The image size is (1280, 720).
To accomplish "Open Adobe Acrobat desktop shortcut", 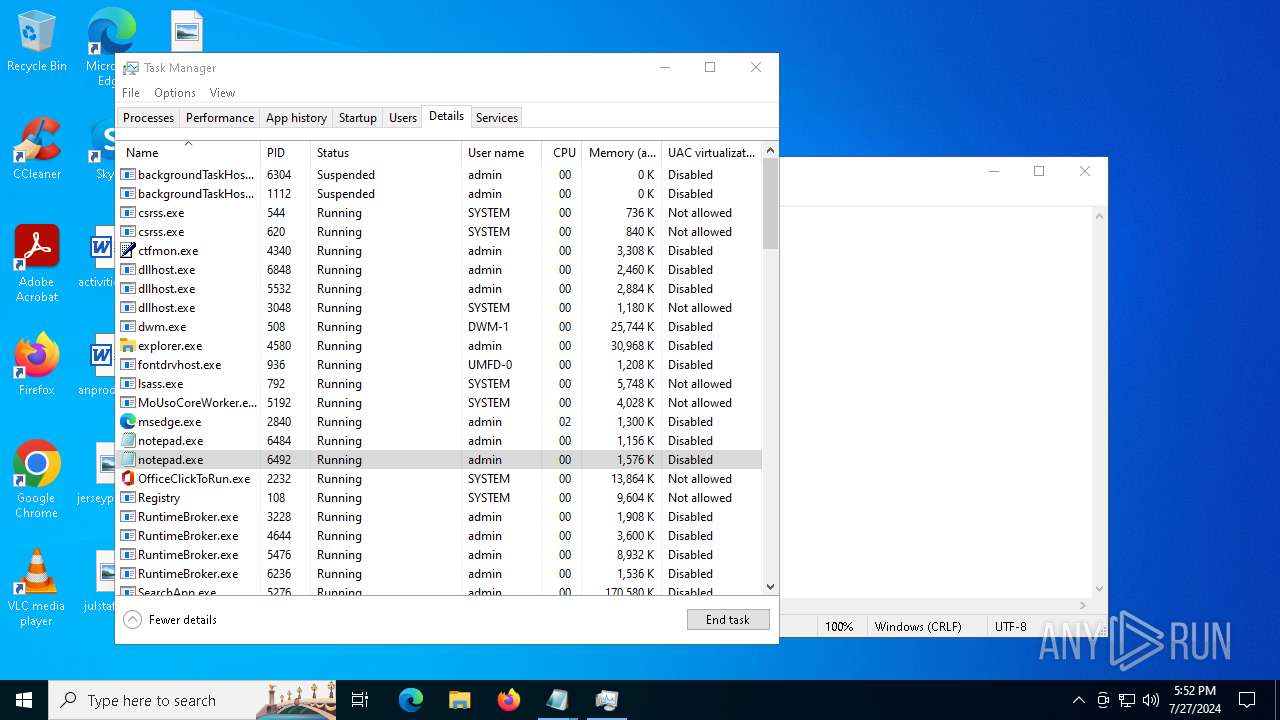I will (37, 264).
